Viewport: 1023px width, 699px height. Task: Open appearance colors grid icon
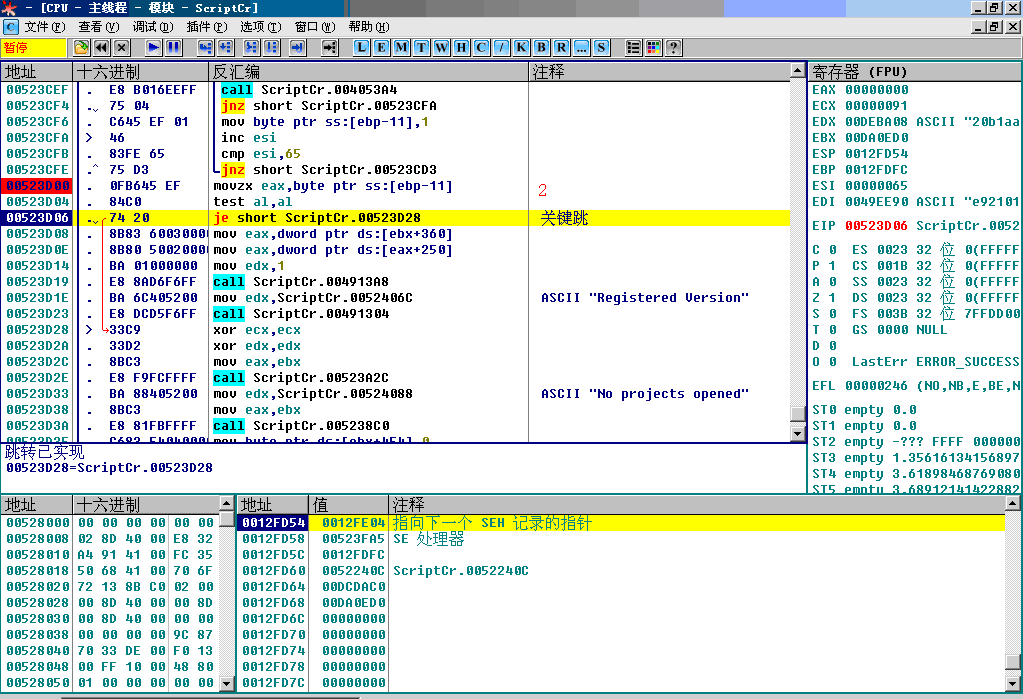tap(653, 48)
